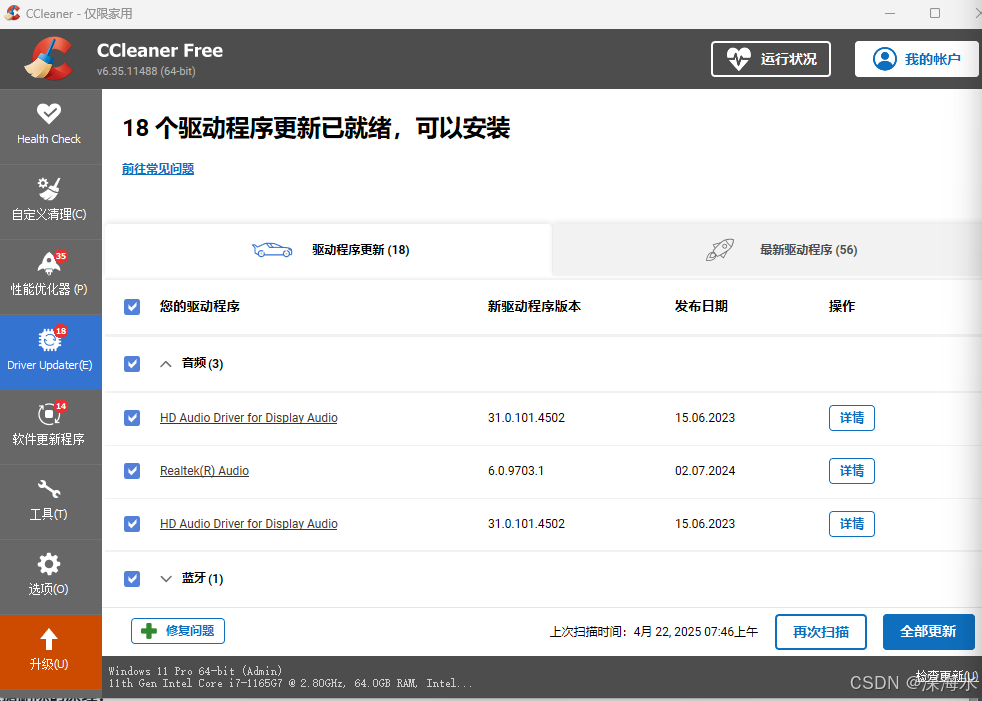
Task: Click the 新驱动程序版本 column header
Action: 534,306
